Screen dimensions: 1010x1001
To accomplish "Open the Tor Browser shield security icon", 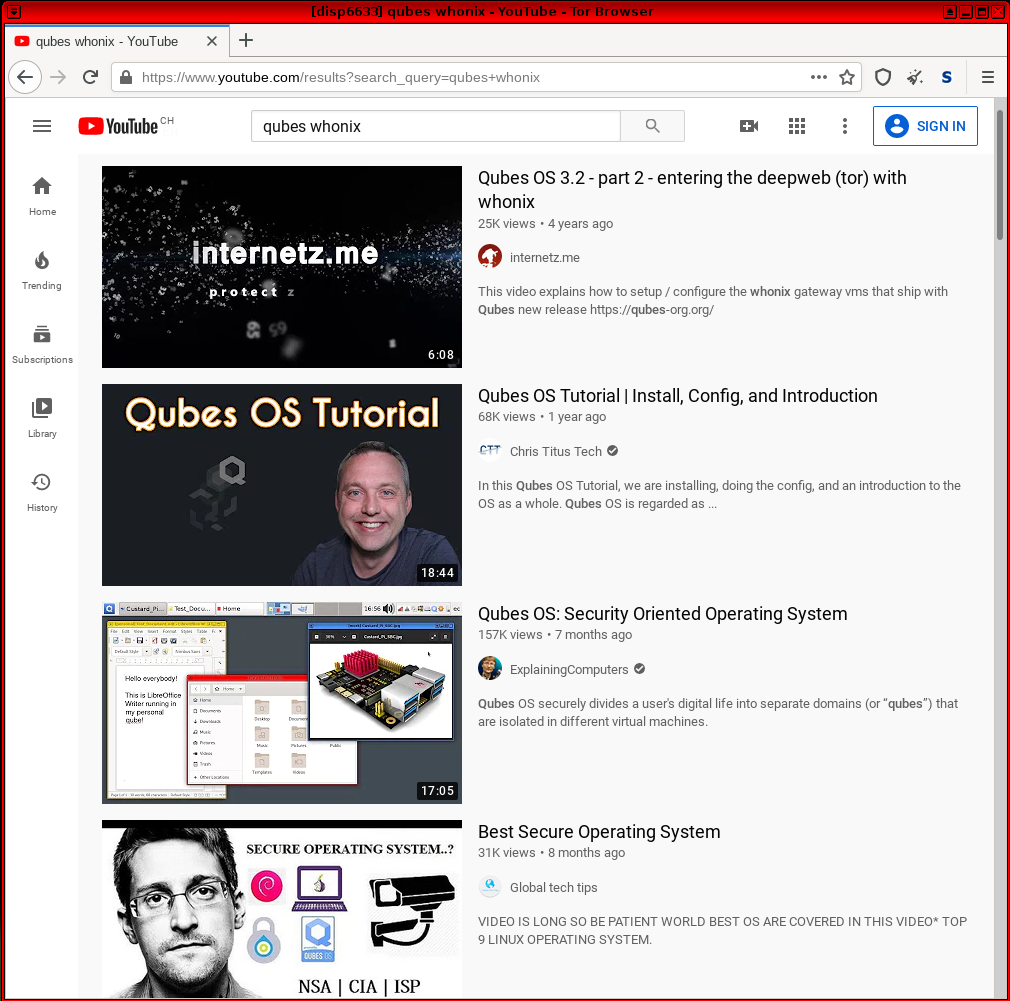I will (882, 77).
